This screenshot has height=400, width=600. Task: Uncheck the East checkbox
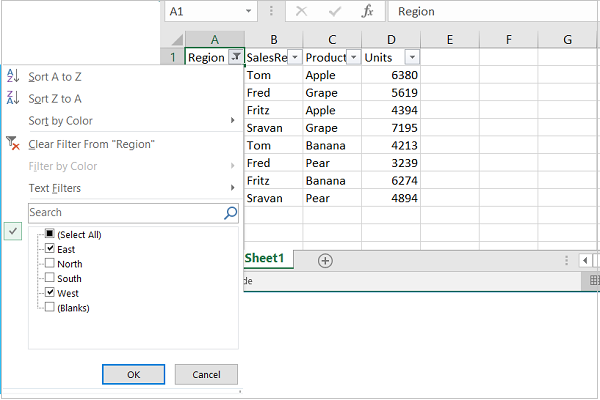pos(48,249)
